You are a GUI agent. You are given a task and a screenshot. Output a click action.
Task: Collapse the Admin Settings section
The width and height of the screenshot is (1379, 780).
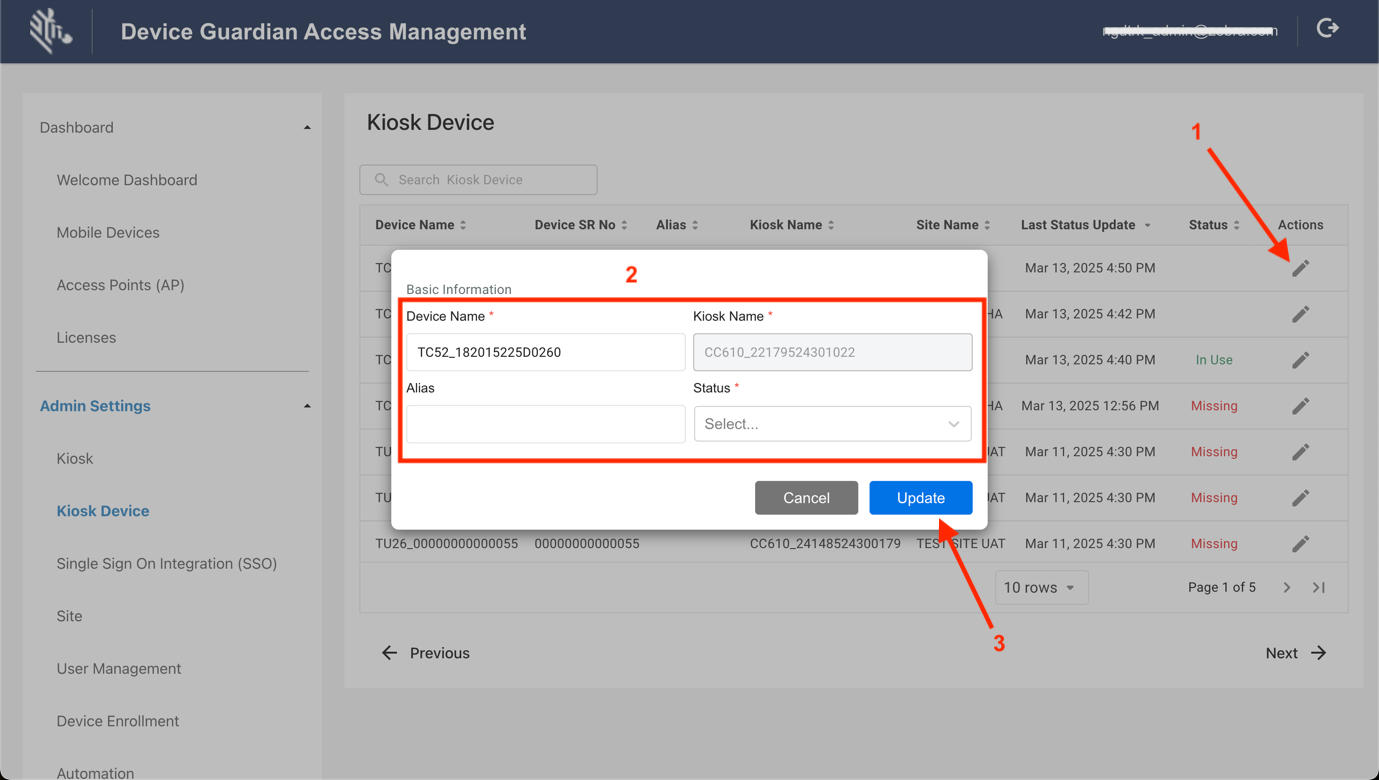[x=307, y=406]
